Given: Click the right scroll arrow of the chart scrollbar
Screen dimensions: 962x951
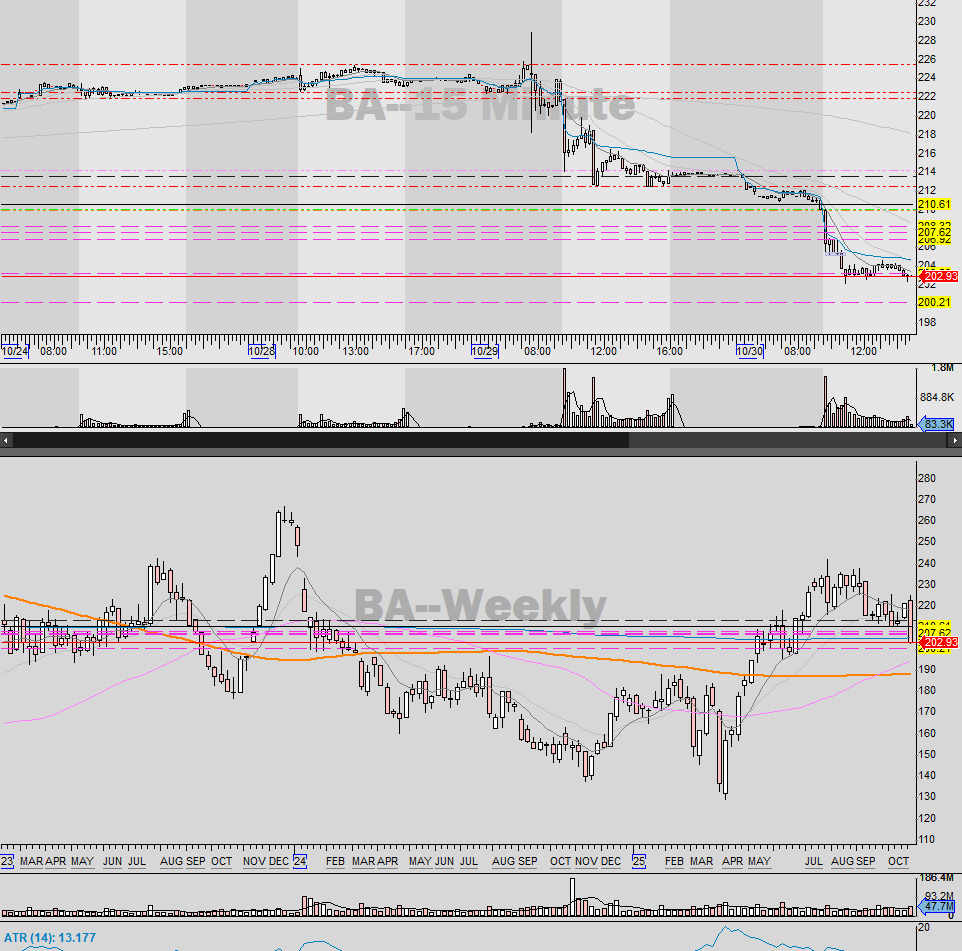Looking at the screenshot, I should click(955, 440).
